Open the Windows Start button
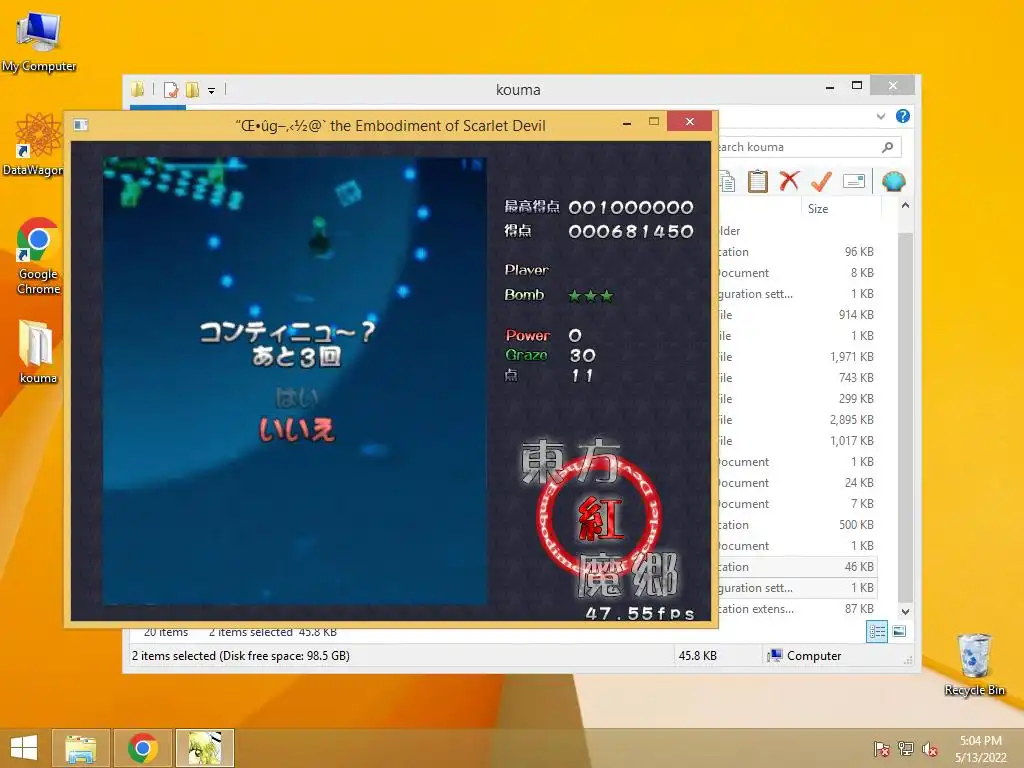 pyautogui.click(x=24, y=748)
